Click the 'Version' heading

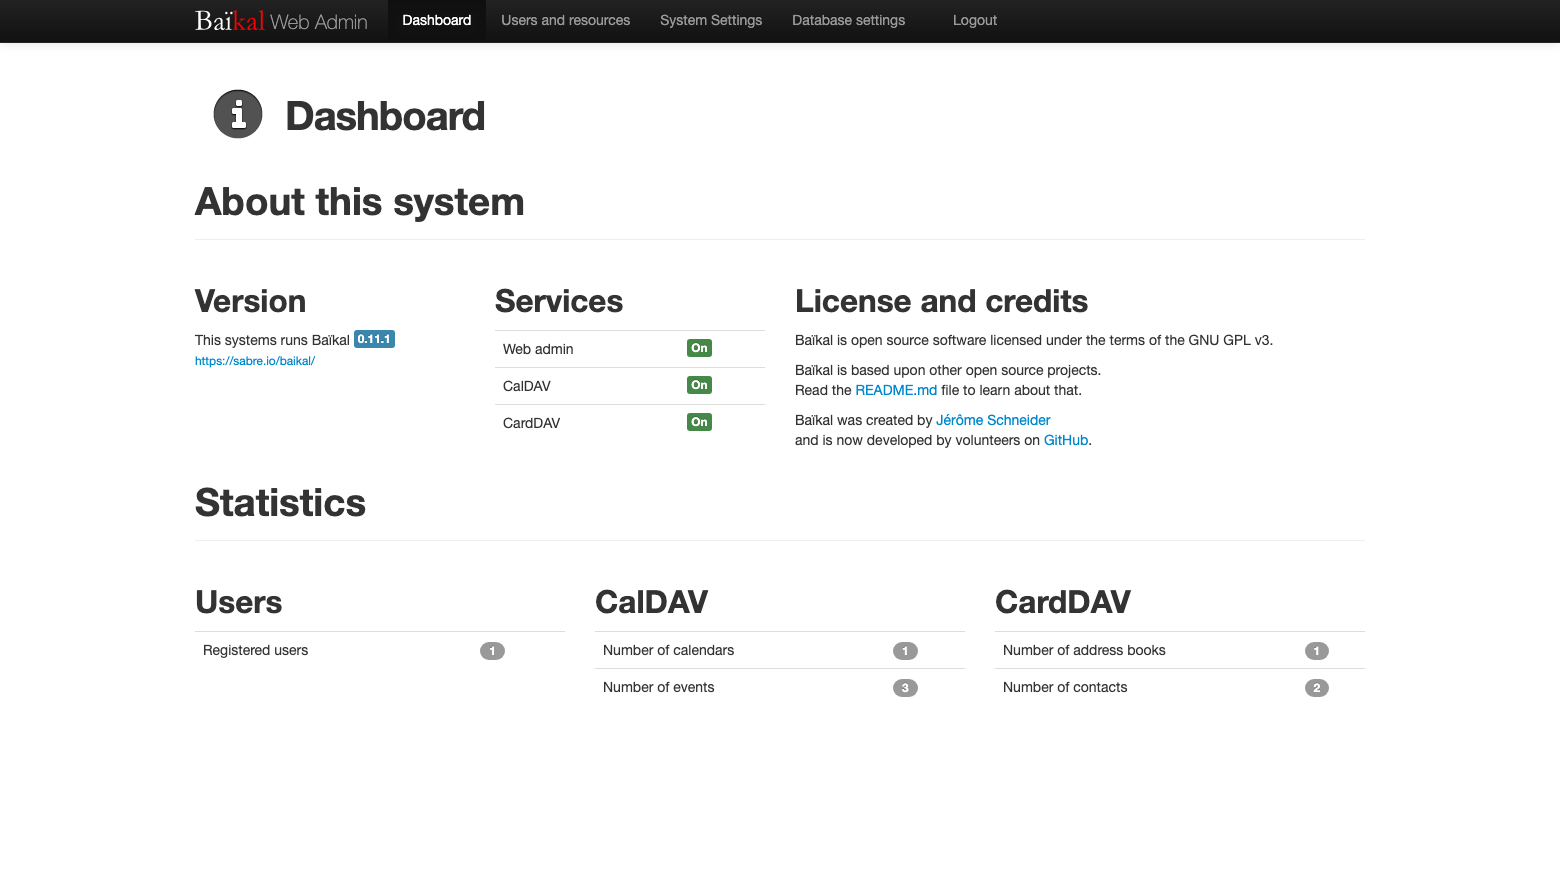coord(250,301)
